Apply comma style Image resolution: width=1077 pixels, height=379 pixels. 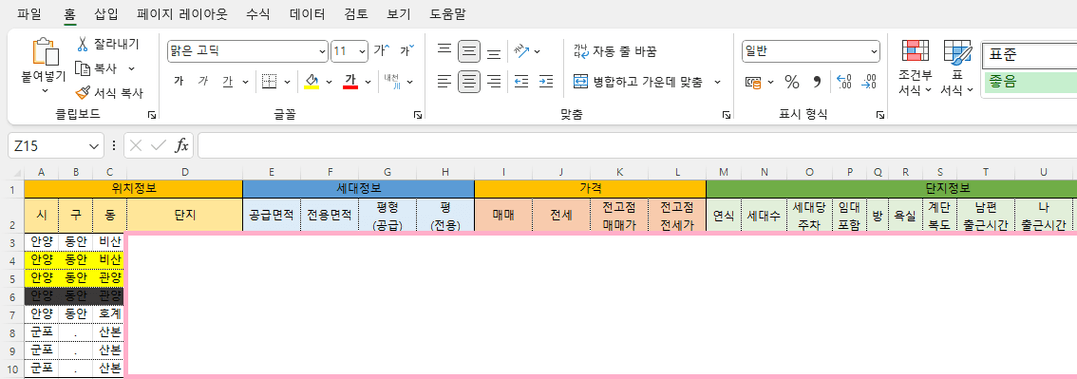[x=817, y=82]
